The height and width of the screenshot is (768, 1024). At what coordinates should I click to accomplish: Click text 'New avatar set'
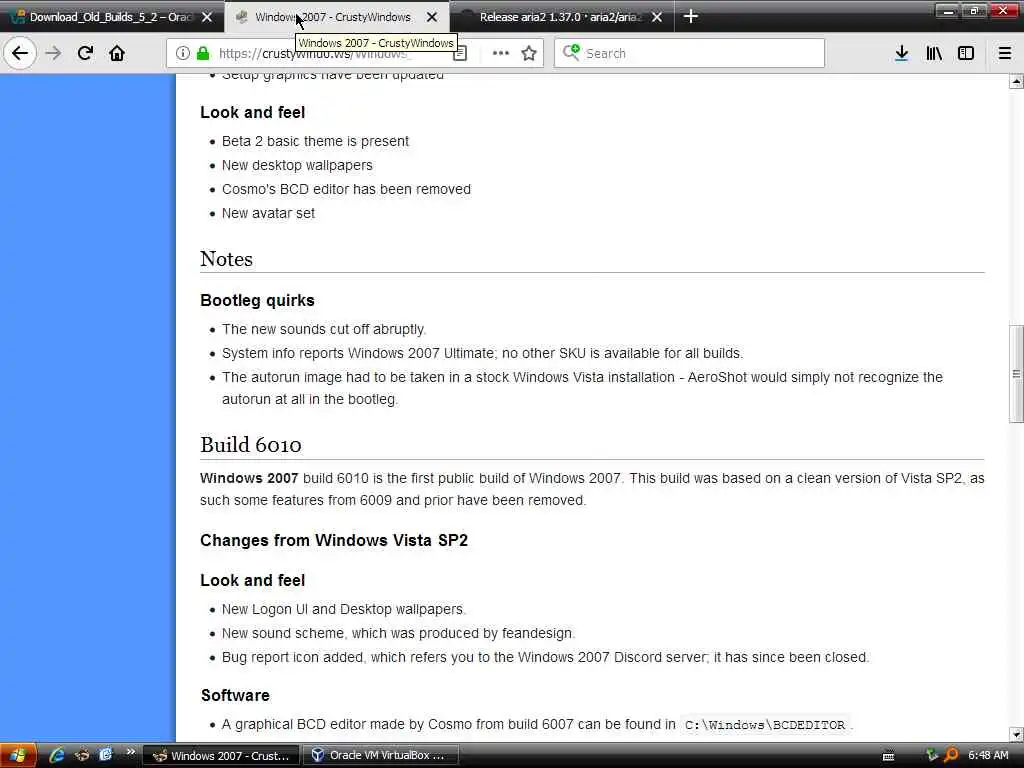point(268,213)
